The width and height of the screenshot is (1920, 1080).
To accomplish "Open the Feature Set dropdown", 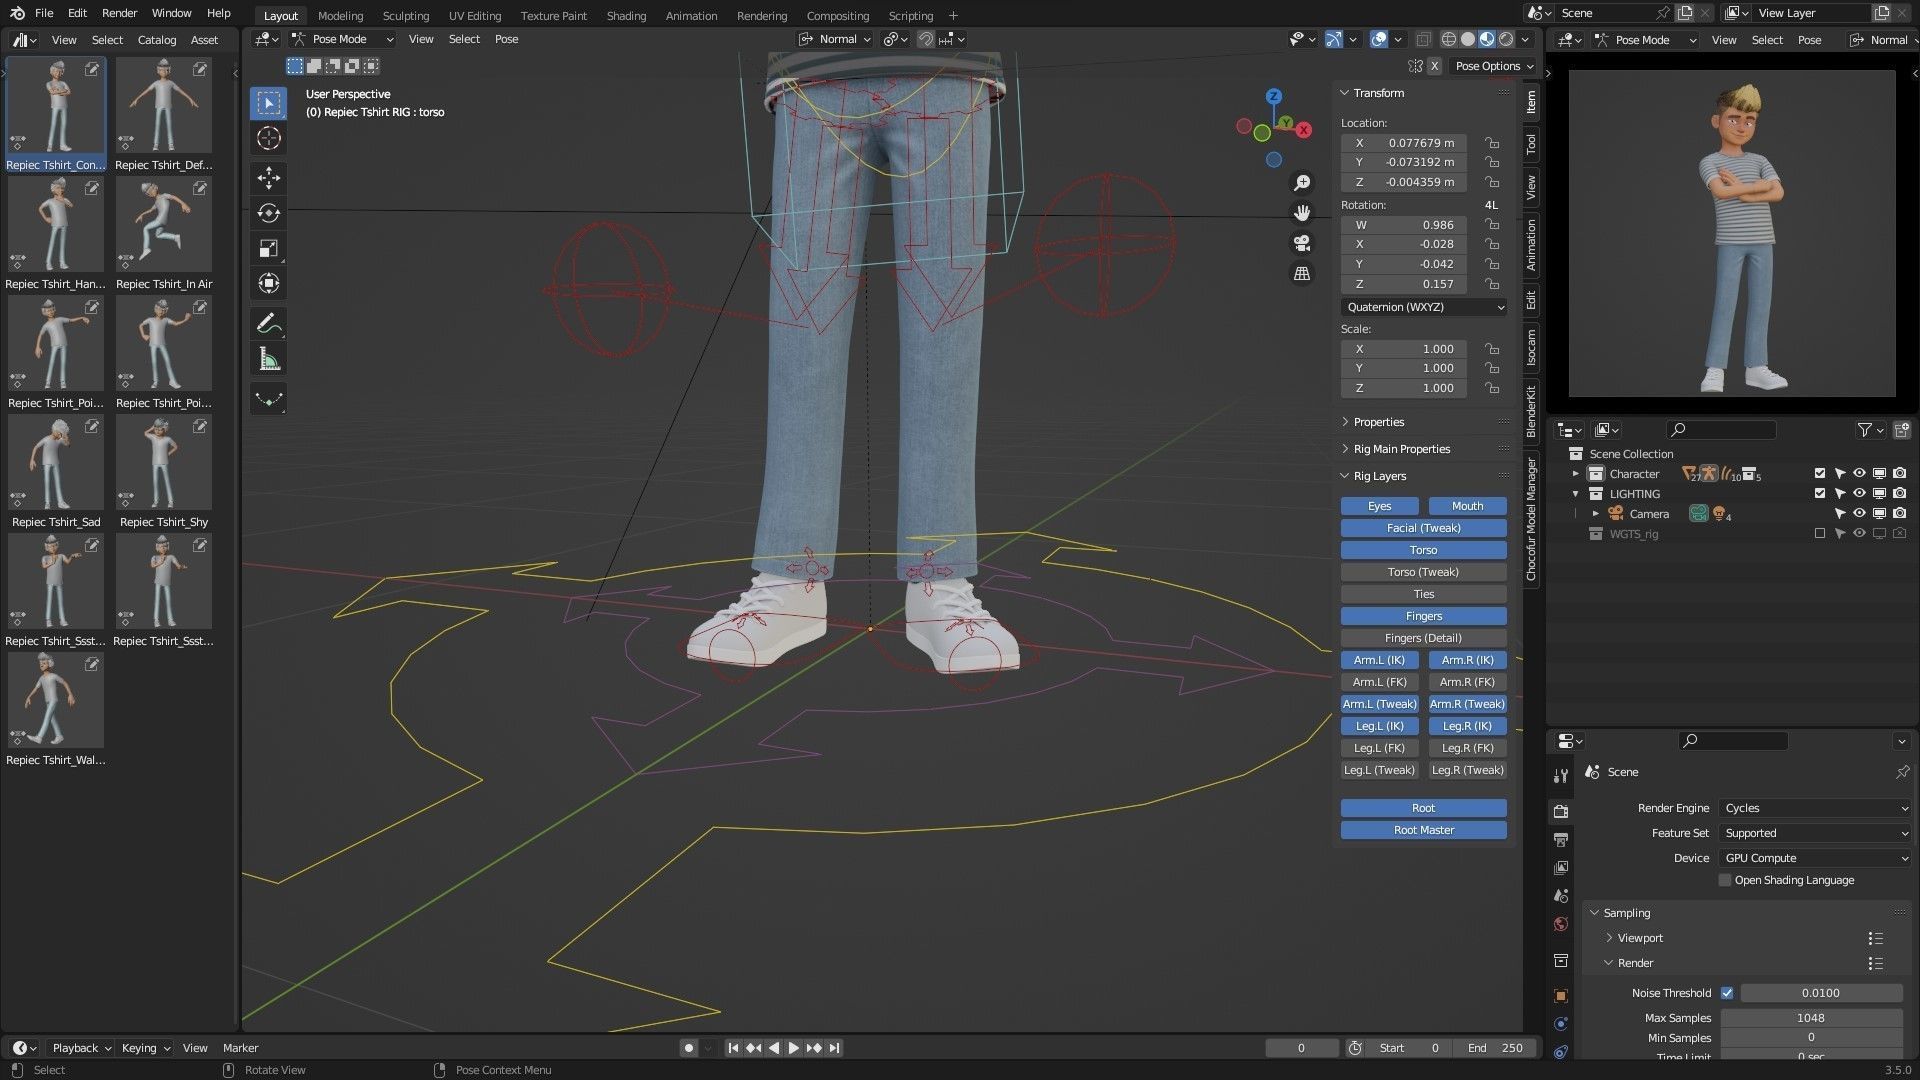I will [x=1816, y=833].
